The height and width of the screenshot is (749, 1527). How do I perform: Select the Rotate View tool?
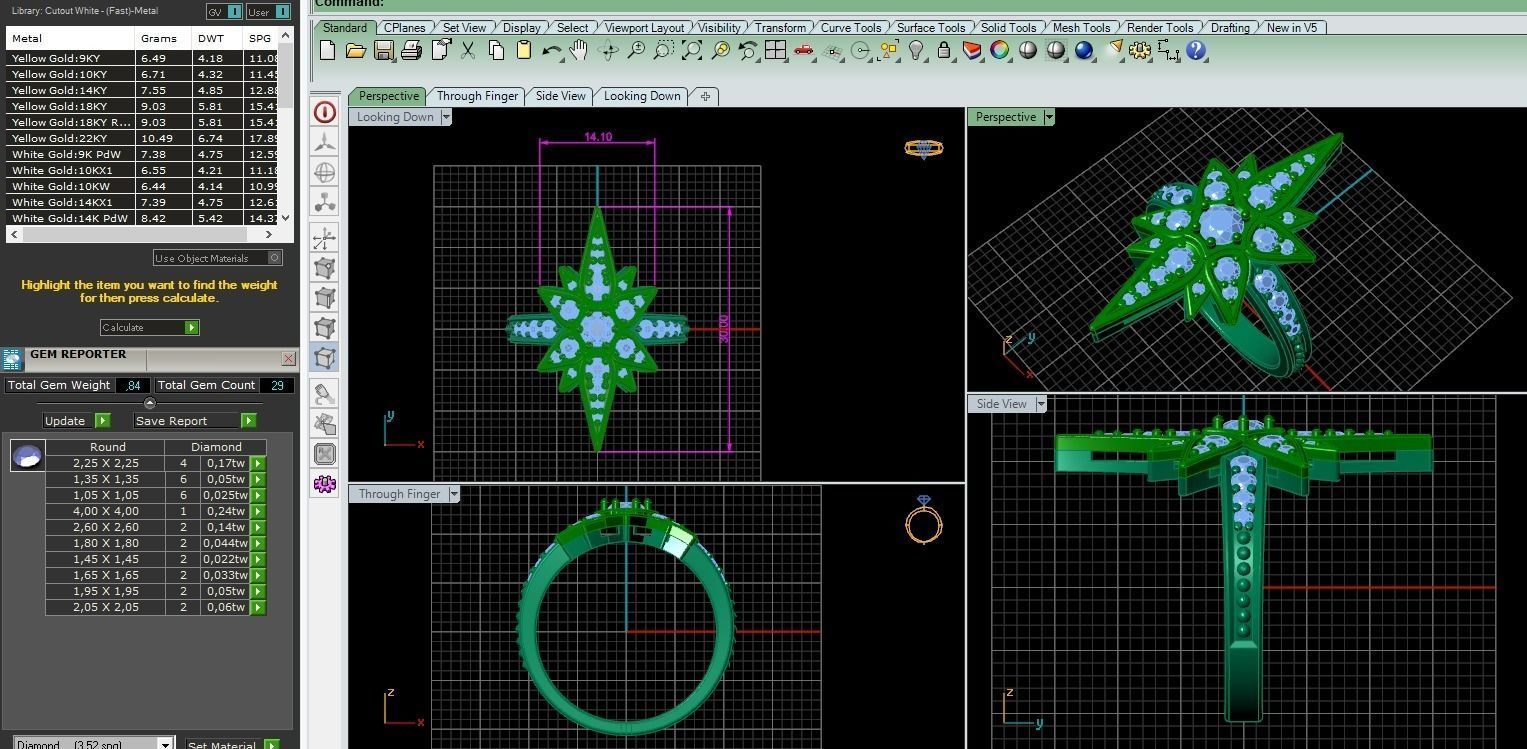(x=607, y=50)
